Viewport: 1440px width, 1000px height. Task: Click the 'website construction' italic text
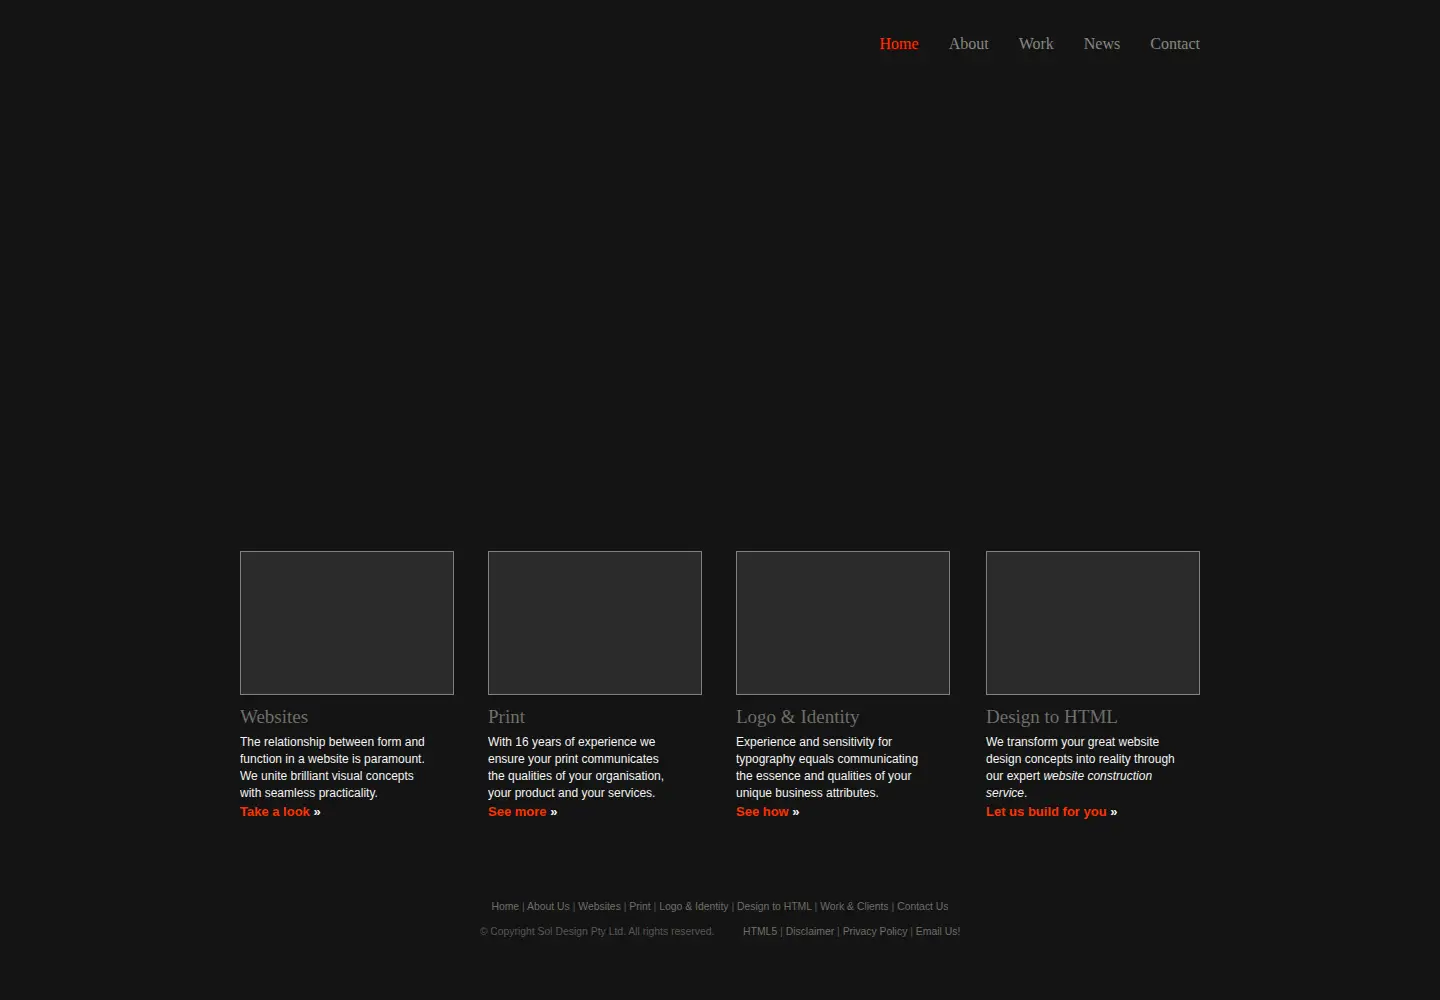coord(1097,776)
